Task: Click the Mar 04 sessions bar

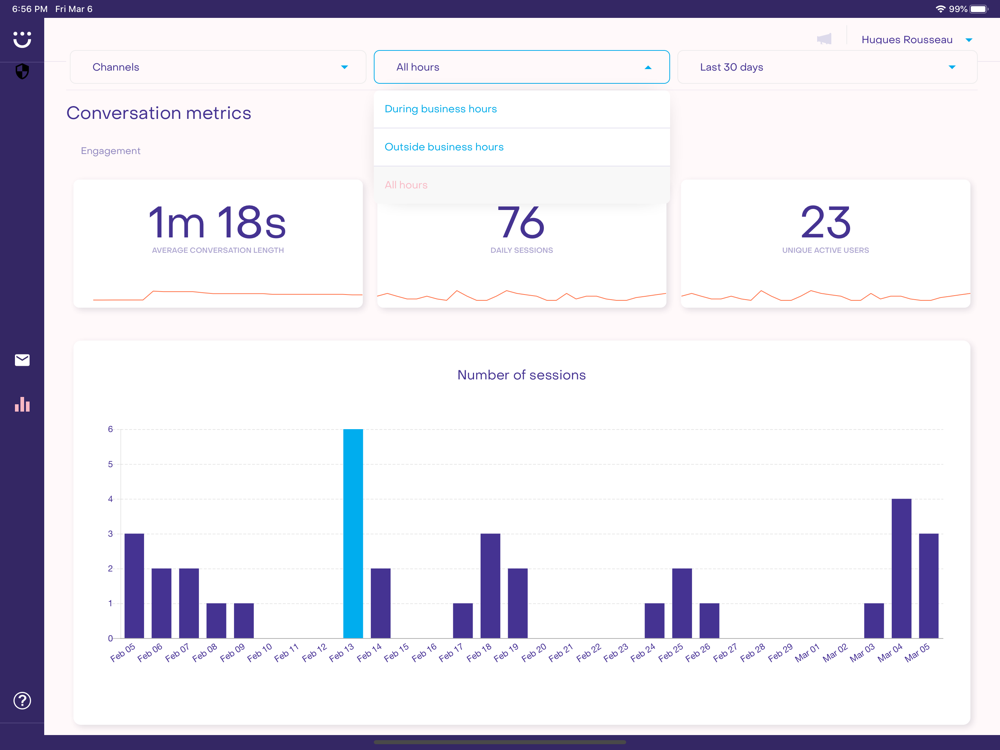Action: click(x=901, y=568)
